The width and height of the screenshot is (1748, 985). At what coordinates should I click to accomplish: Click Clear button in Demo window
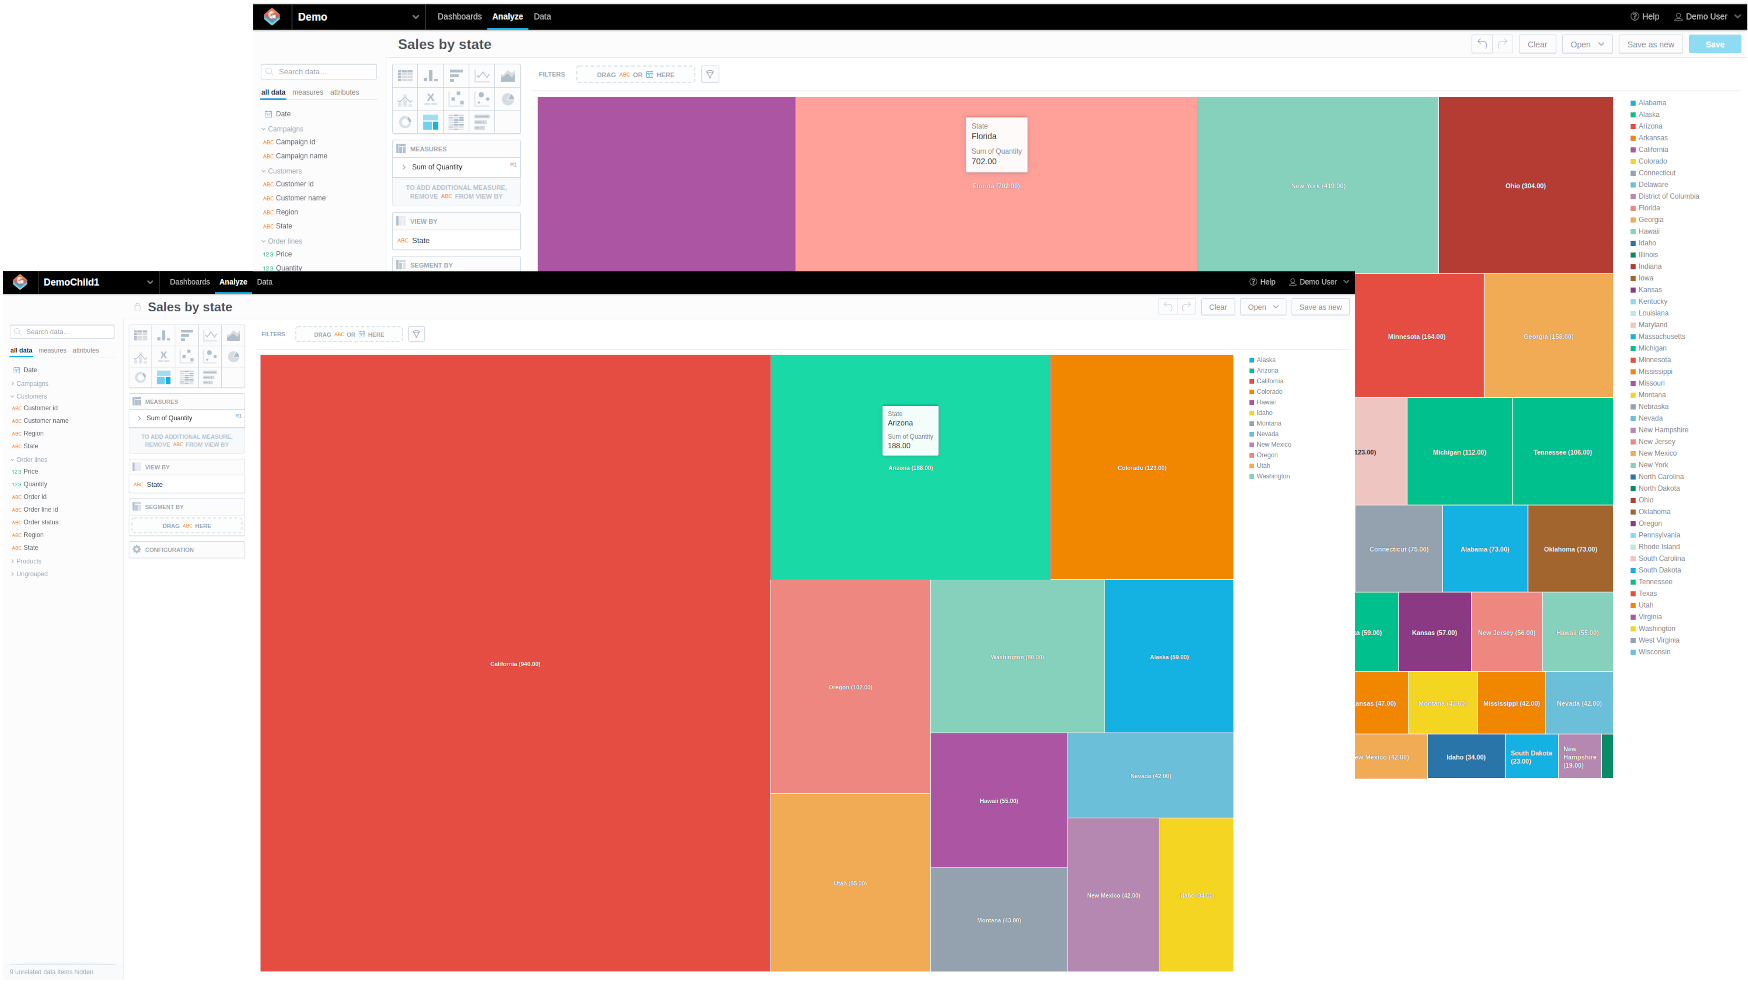click(x=1537, y=44)
